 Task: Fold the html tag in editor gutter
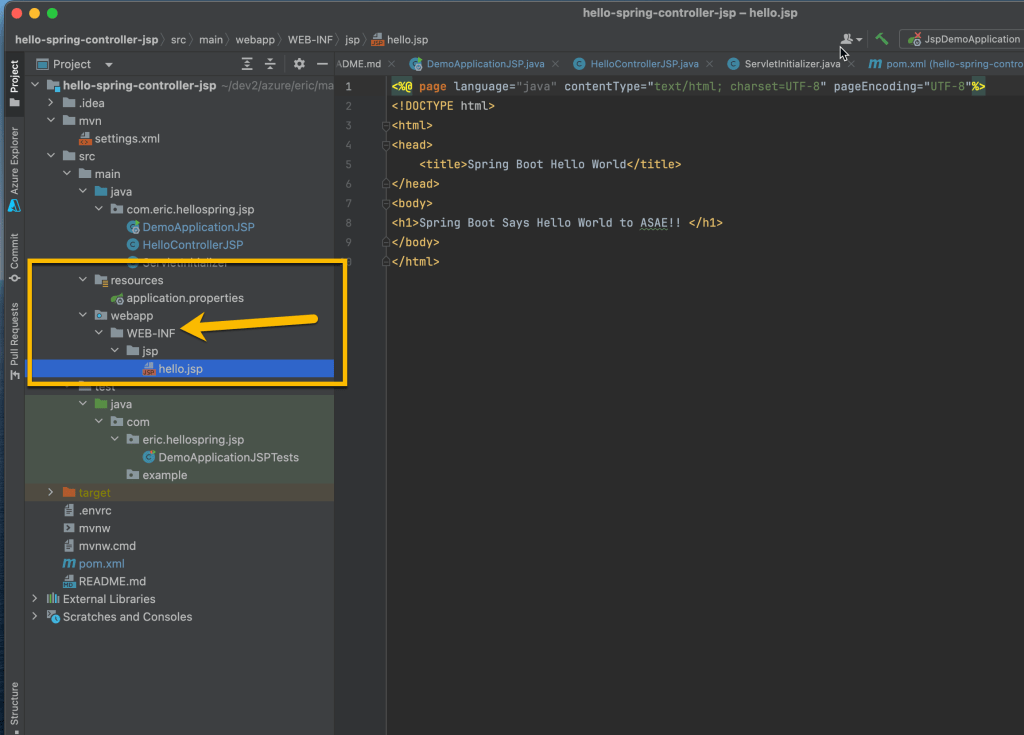tap(384, 126)
